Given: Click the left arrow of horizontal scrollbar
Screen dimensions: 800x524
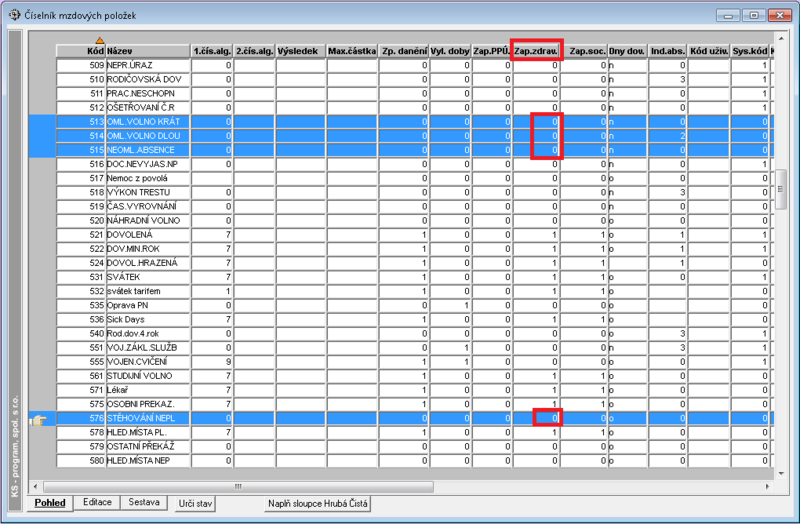Looking at the screenshot, I should point(35,486).
